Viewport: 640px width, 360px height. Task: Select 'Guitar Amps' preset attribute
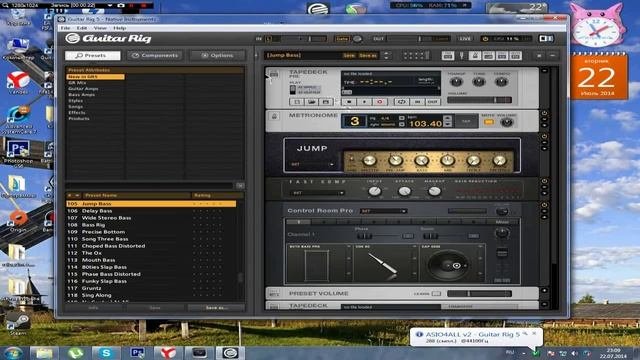(83, 89)
